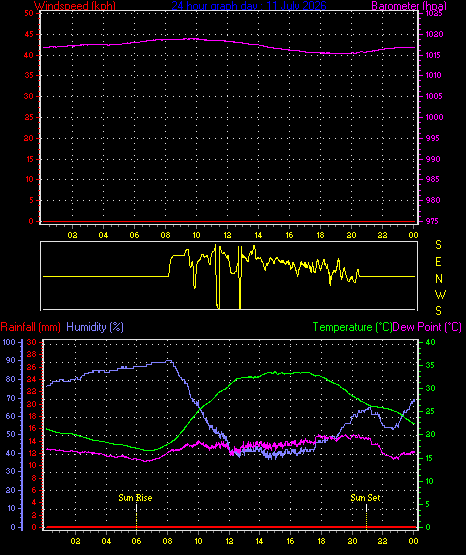Click the 1000 value on the Barometer axis
This screenshot has width=466, height=555.
tap(434, 117)
